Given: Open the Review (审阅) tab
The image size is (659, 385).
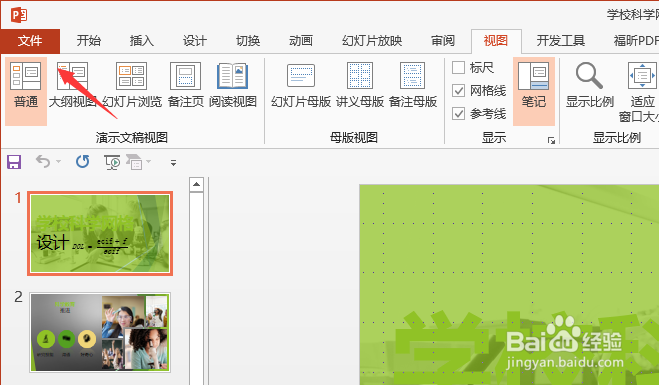Looking at the screenshot, I should [443, 41].
